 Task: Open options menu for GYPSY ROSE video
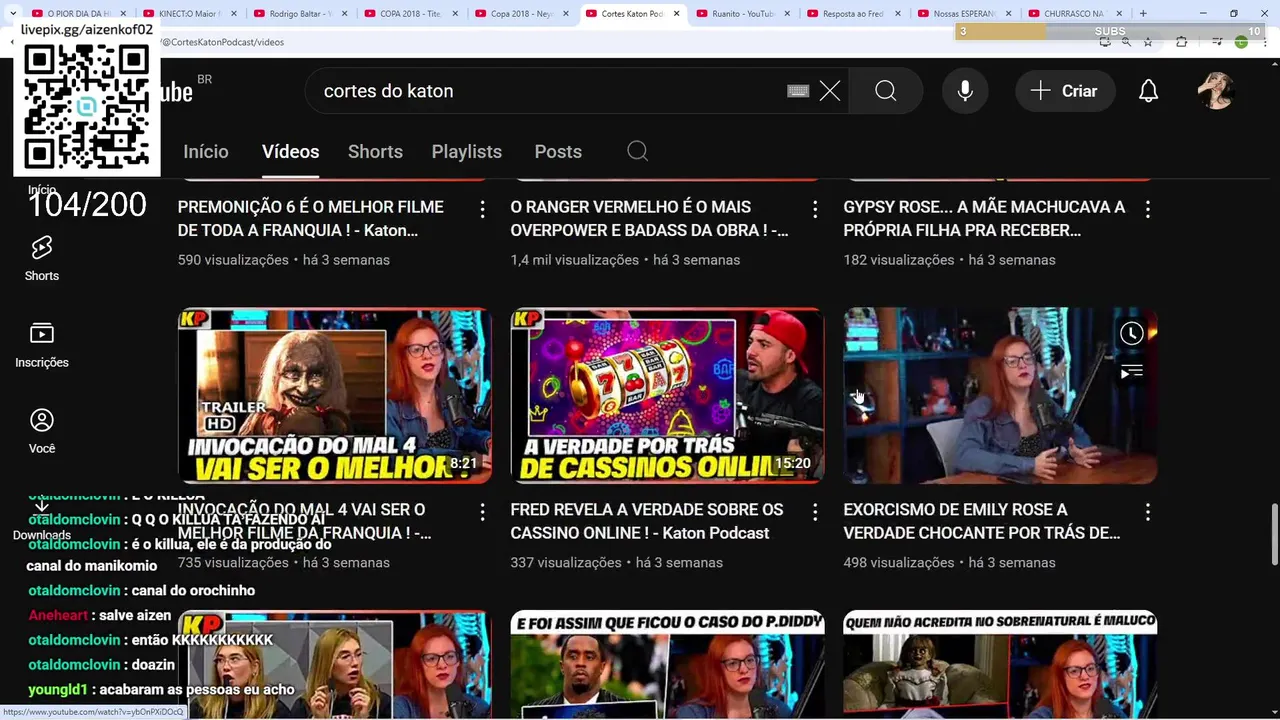click(1148, 209)
